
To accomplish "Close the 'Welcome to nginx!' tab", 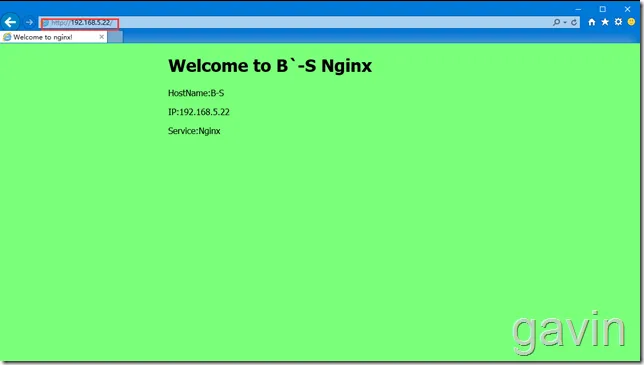I will pos(101,37).
